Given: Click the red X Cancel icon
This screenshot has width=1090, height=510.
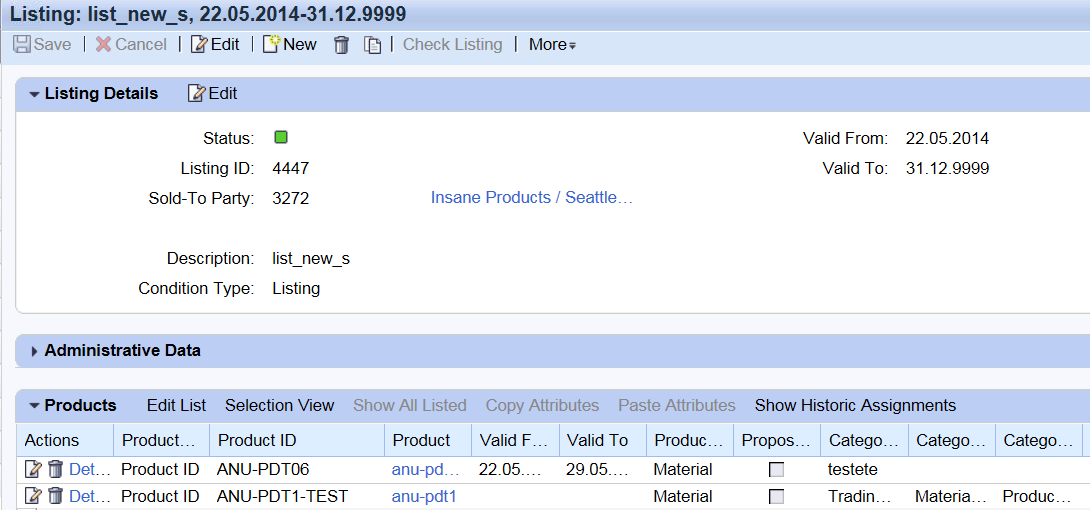Looking at the screenshot, I should click(104, 44).
